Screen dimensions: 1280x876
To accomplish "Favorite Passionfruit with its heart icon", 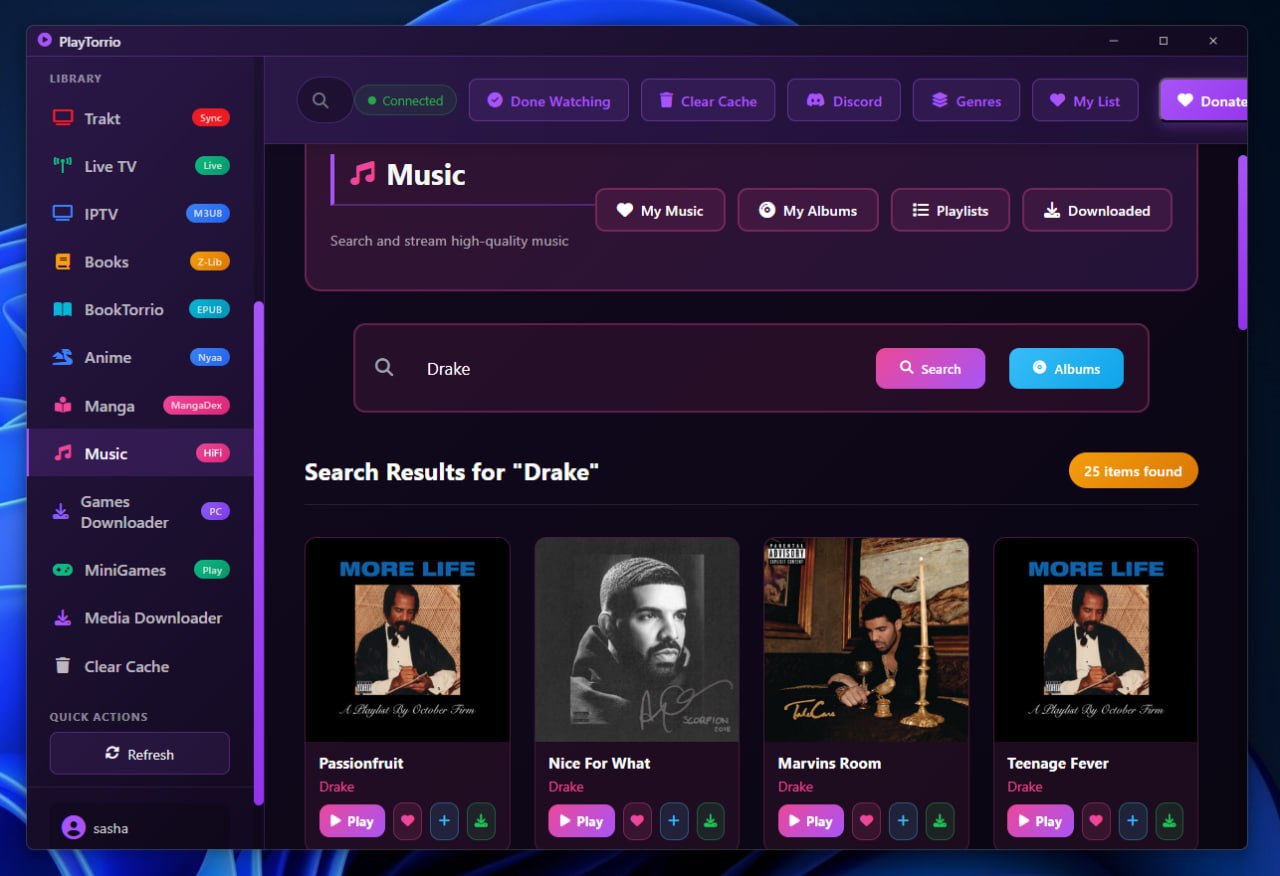I will point(407,821).
